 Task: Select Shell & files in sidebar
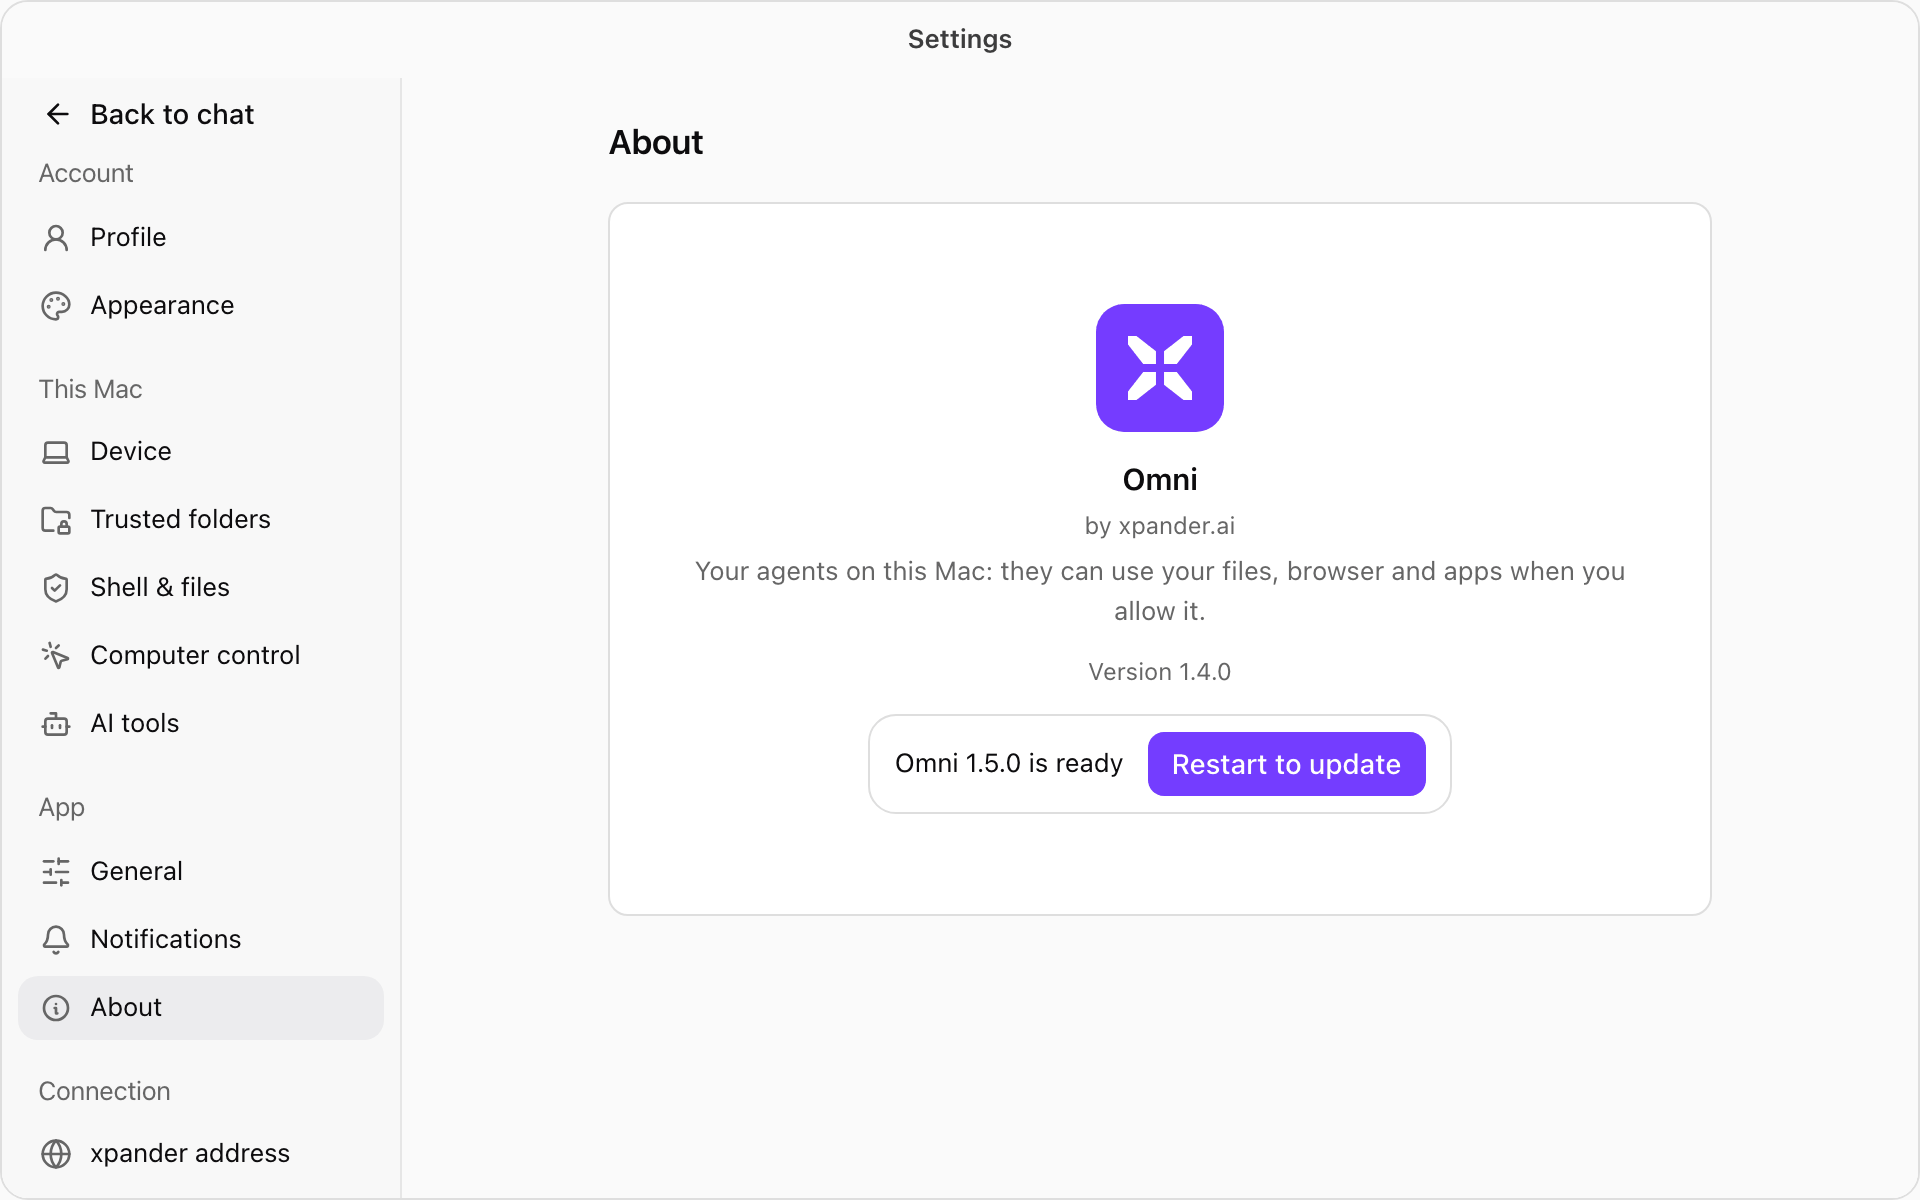[201, 588]
